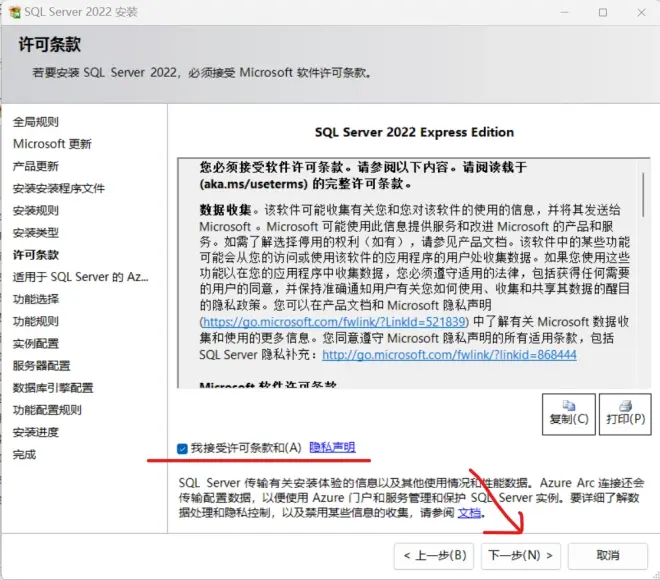Select the 安装类型 step
Viewport: 660px width, 580px height.
[x=36, y=233]
